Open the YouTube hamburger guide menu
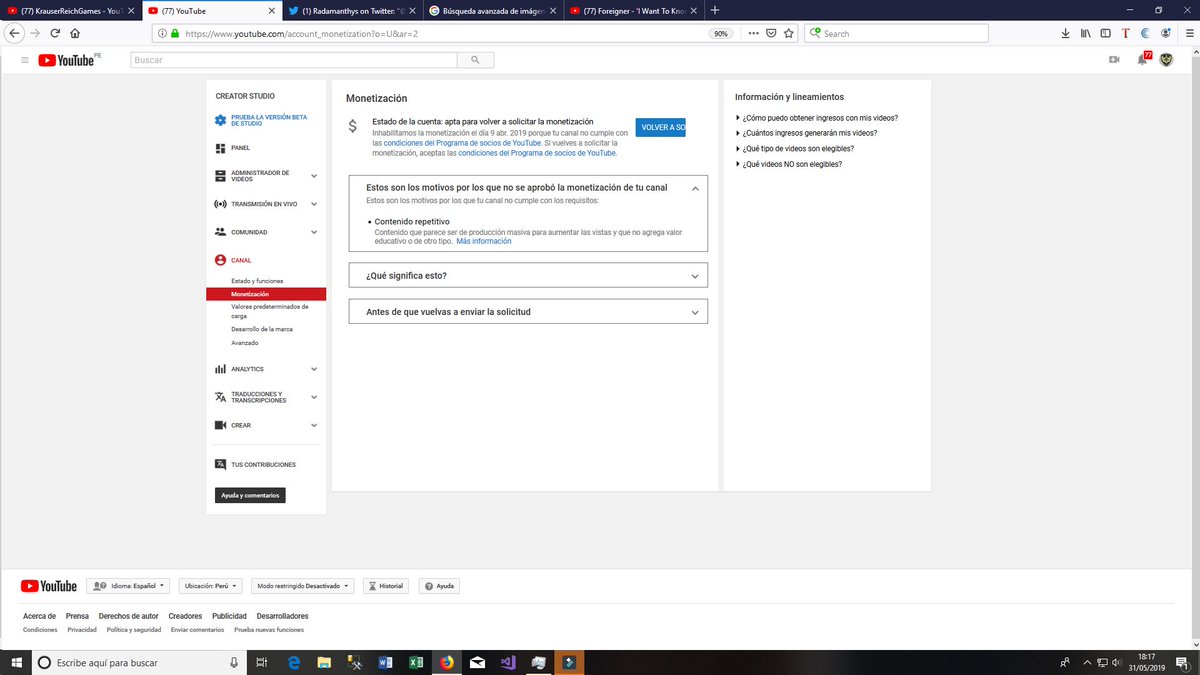1200x675 pixels. (x=24, y=60)
